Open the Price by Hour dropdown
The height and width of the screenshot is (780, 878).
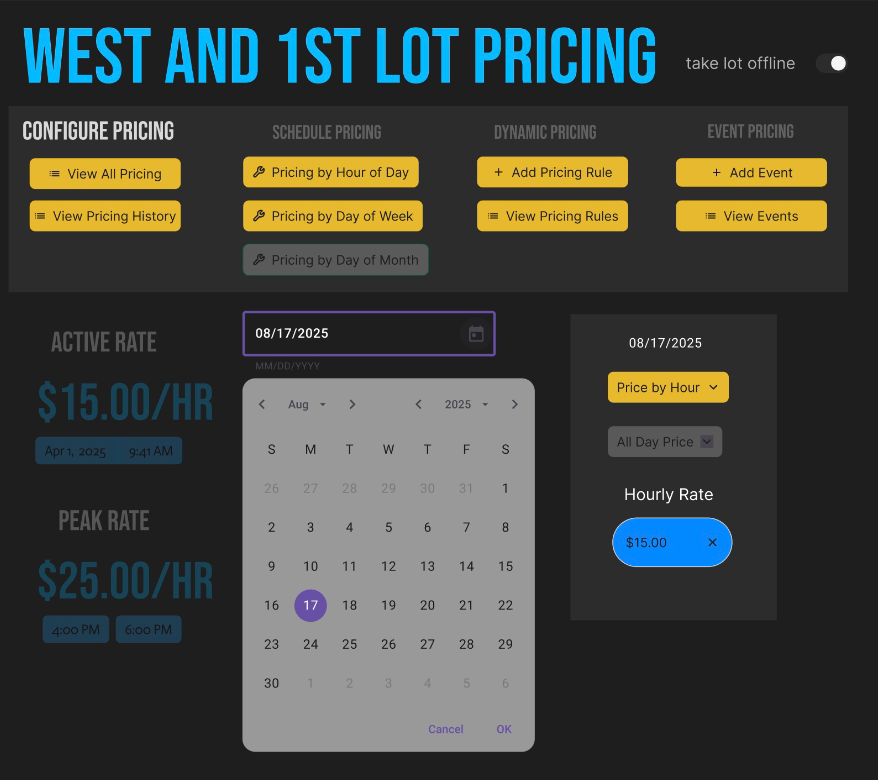pyautogui.click(x=668, y=387)
